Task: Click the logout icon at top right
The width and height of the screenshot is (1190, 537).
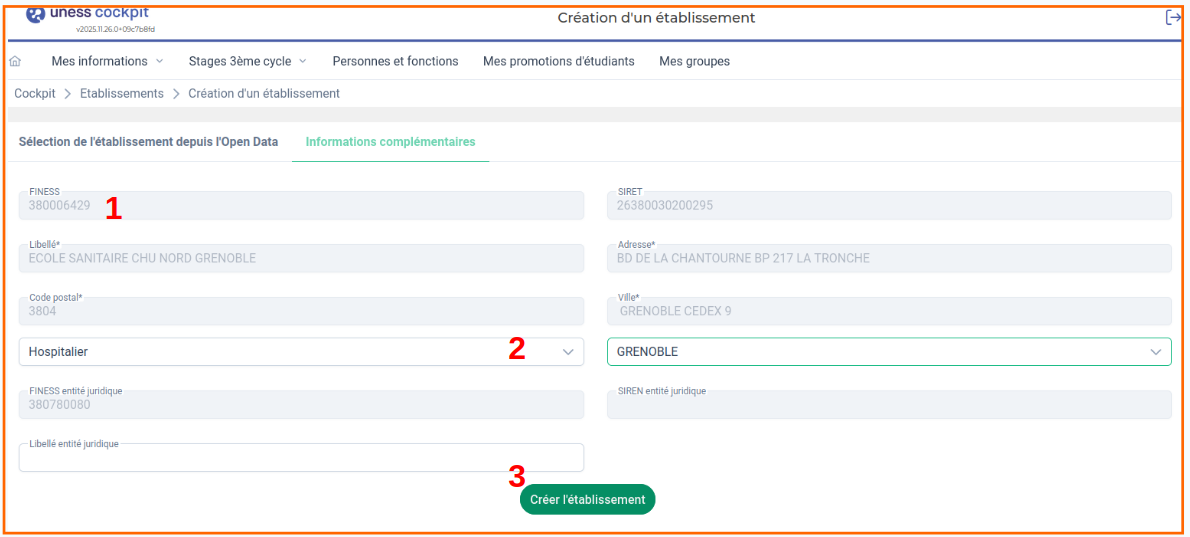Action: 1173,18
